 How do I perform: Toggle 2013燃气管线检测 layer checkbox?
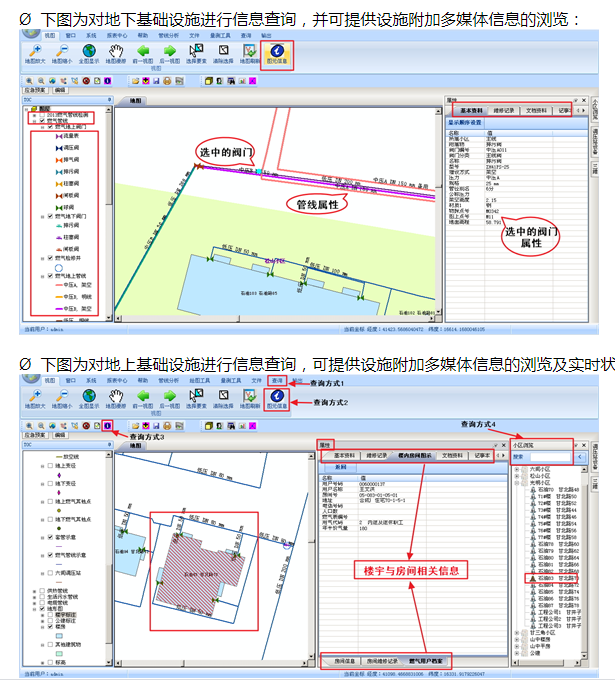41,115
